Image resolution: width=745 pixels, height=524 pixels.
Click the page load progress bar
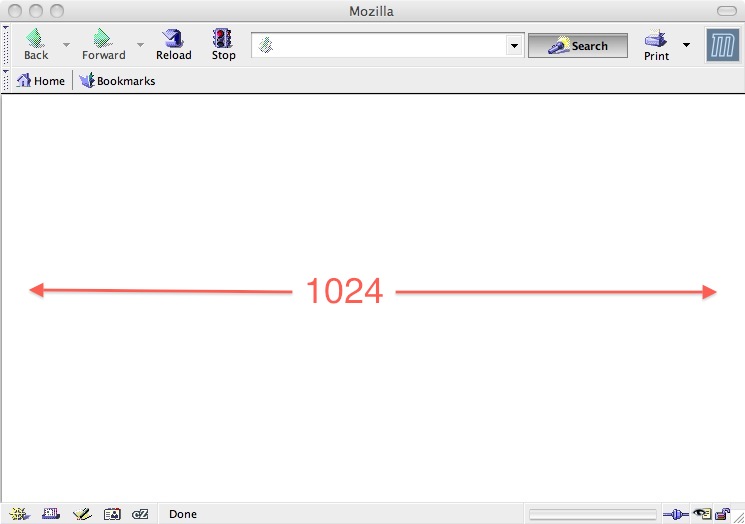[x=592, y=514]
